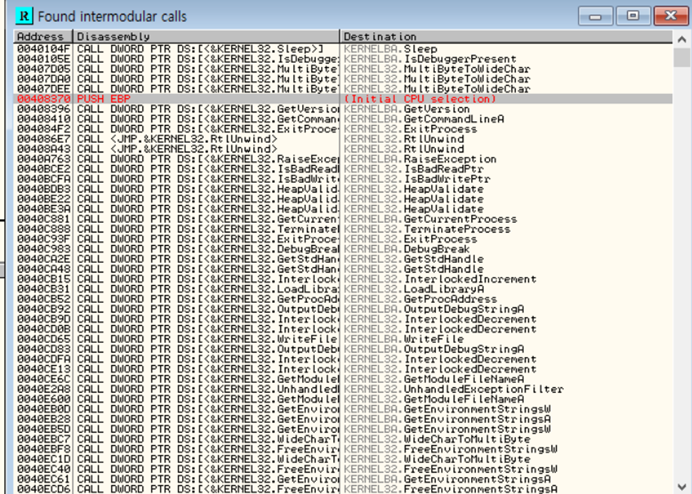Sort by the Disassembly column header
The height and width of the screenshot is (494, 692).
coord(207,37)
